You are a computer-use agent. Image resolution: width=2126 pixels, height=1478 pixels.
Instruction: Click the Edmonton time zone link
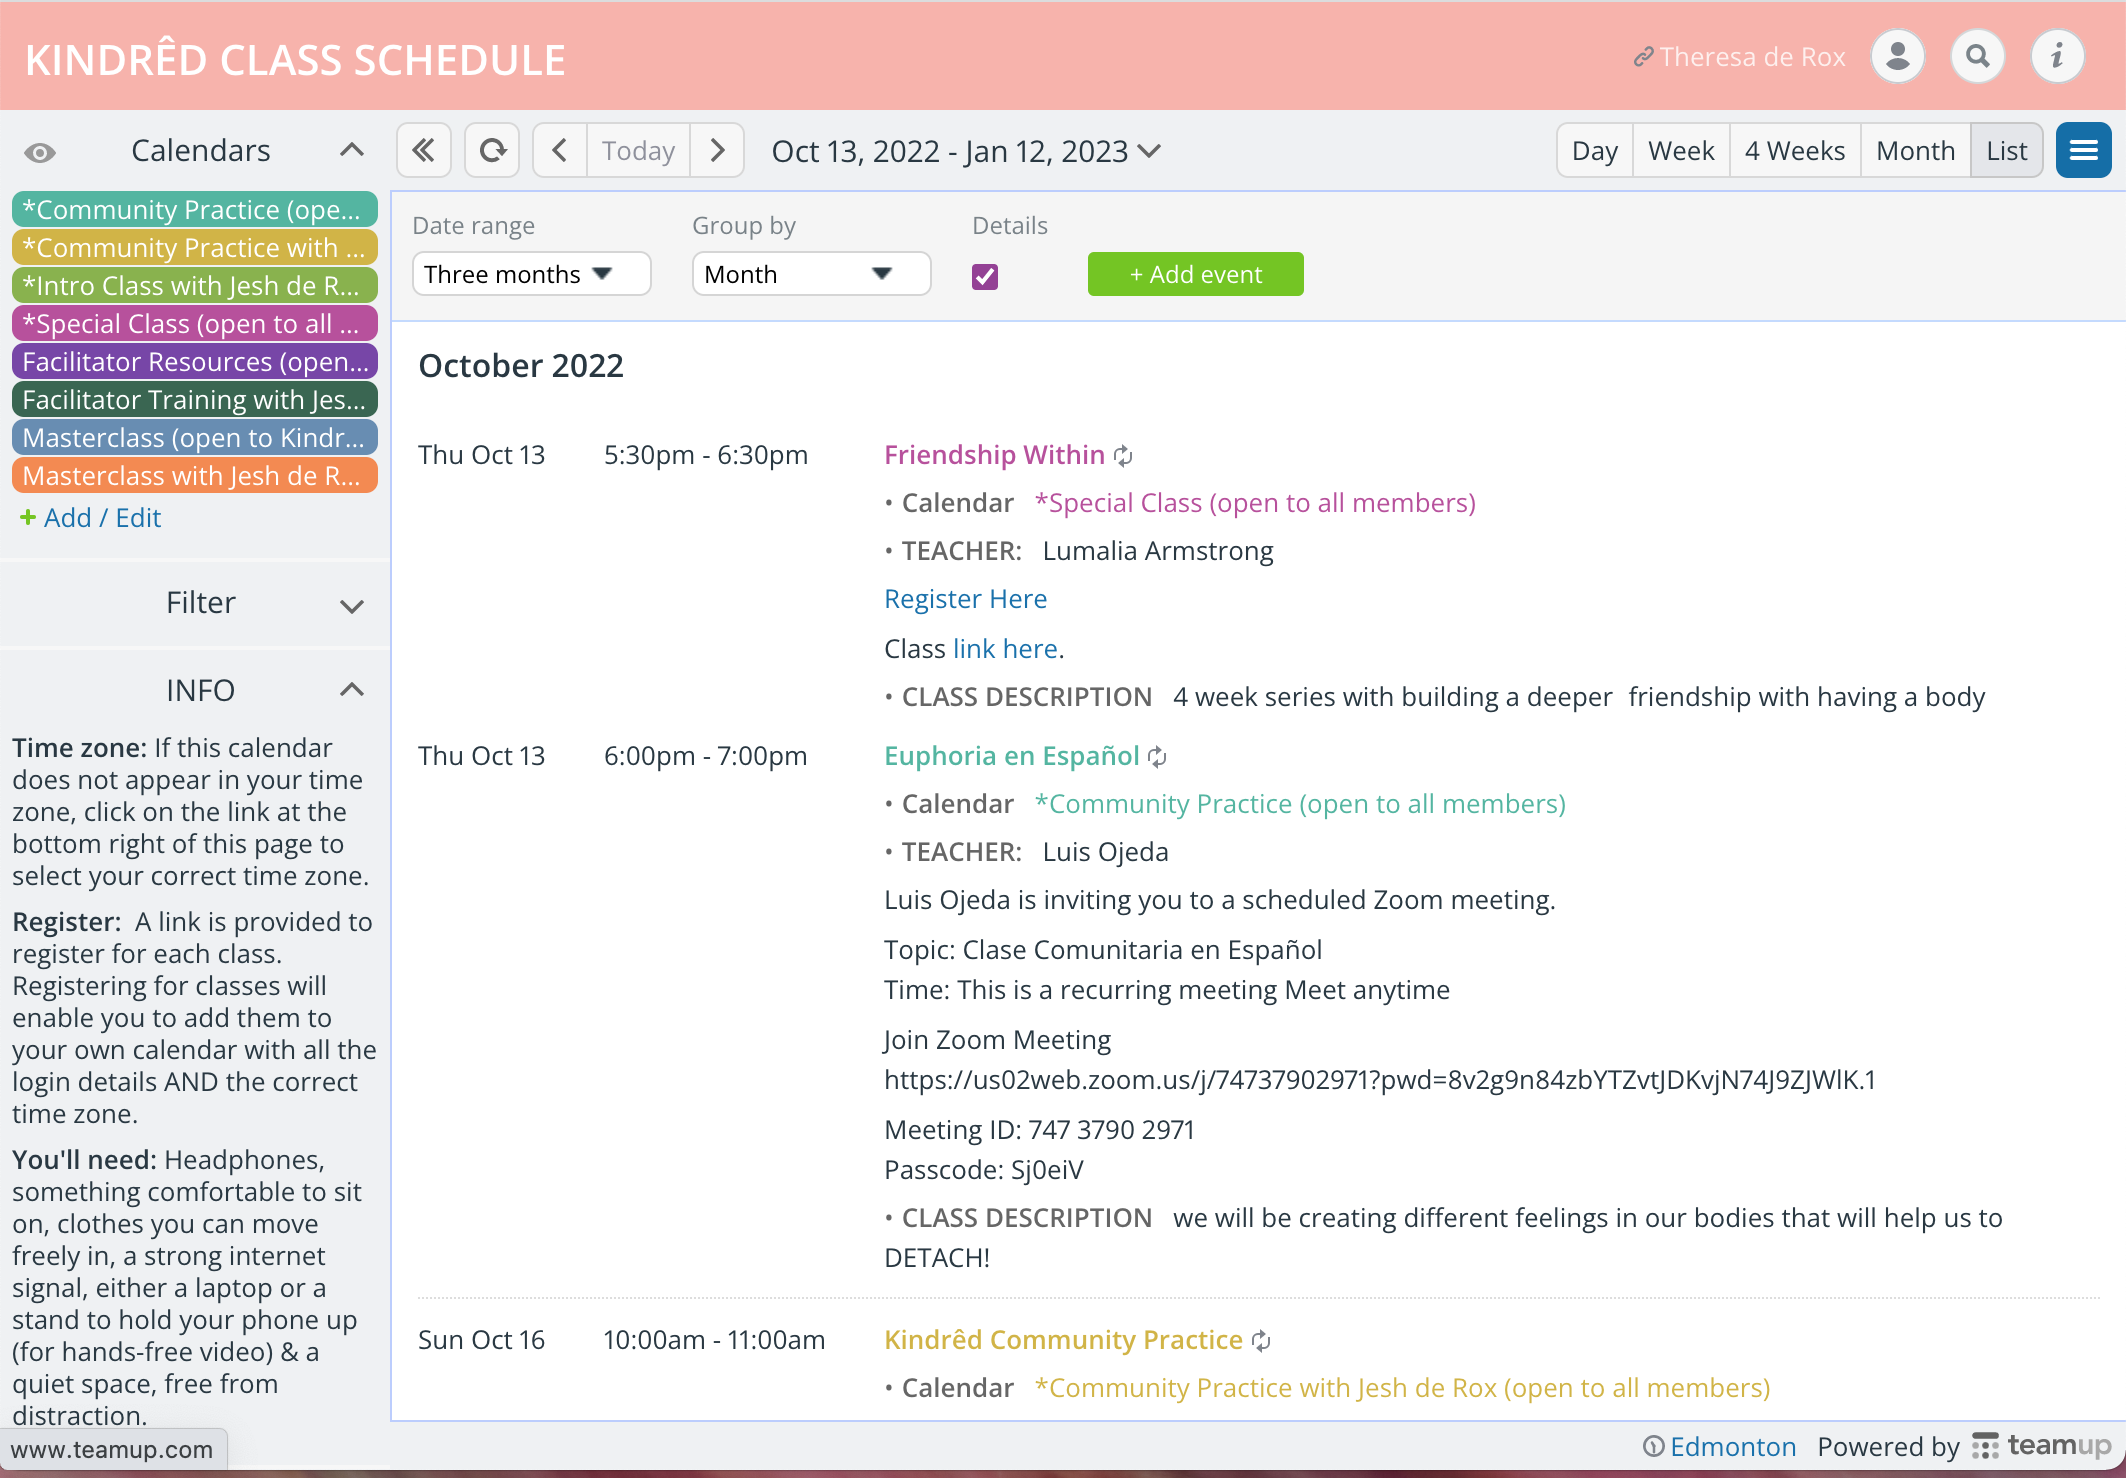[1732, 1447]
